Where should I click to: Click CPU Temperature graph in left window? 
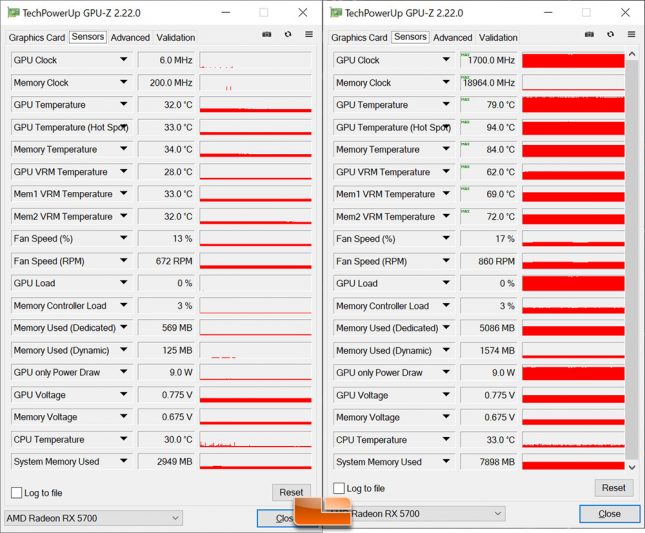255,439
